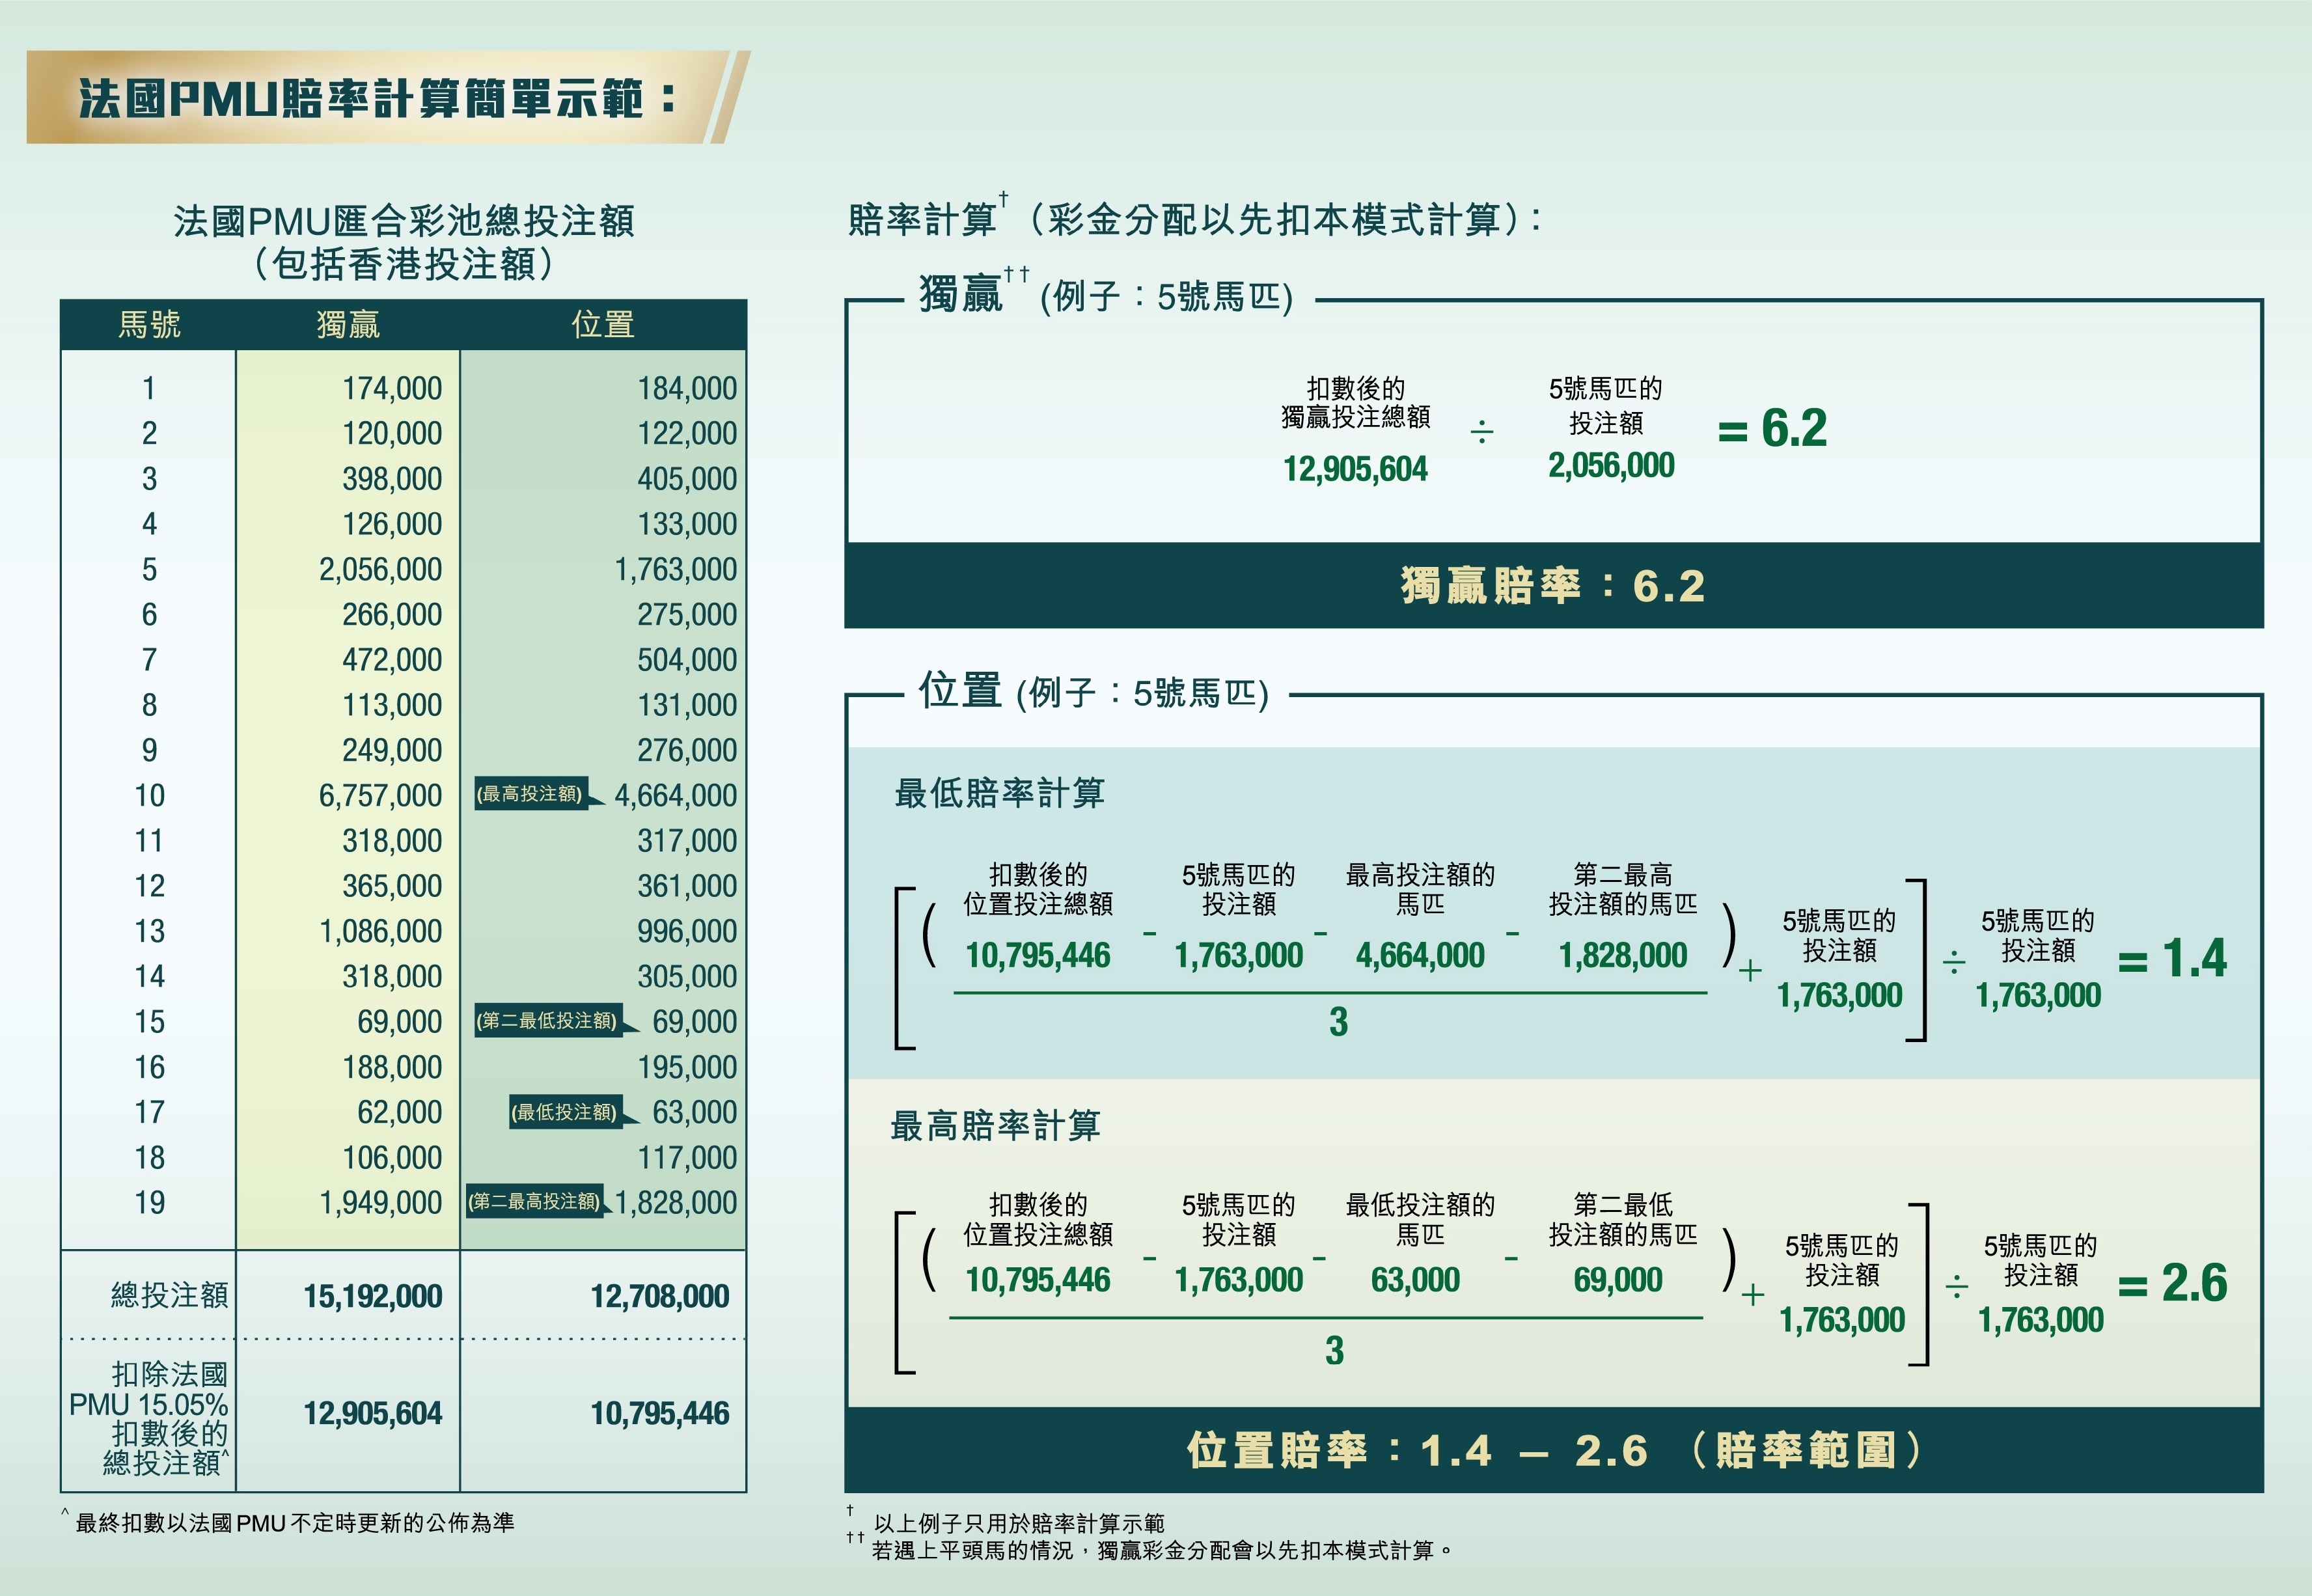Click the 馬號 column header
Image resolution: width=2312 pixels, height=1596 pixels.
pyautogui.click(x=149, y=324)
